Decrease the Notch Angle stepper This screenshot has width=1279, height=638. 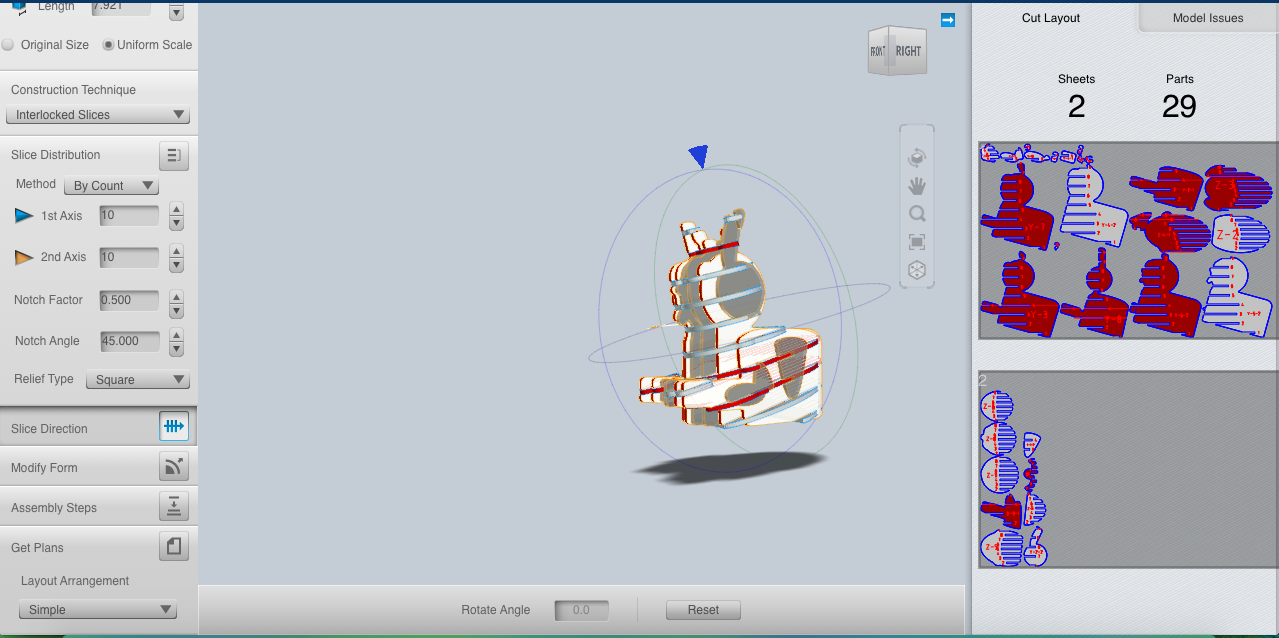[176, 348]
